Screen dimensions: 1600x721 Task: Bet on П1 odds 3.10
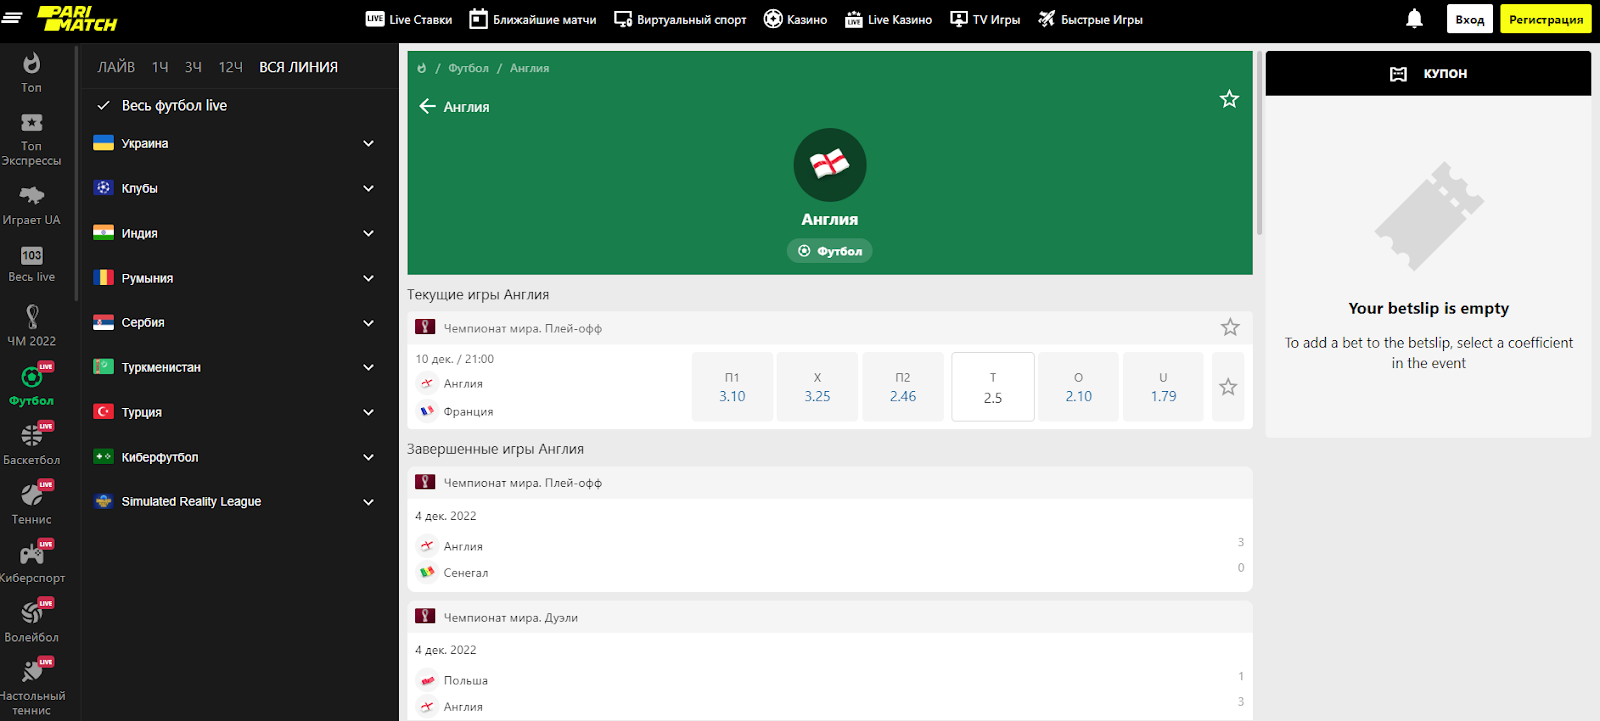732,387
